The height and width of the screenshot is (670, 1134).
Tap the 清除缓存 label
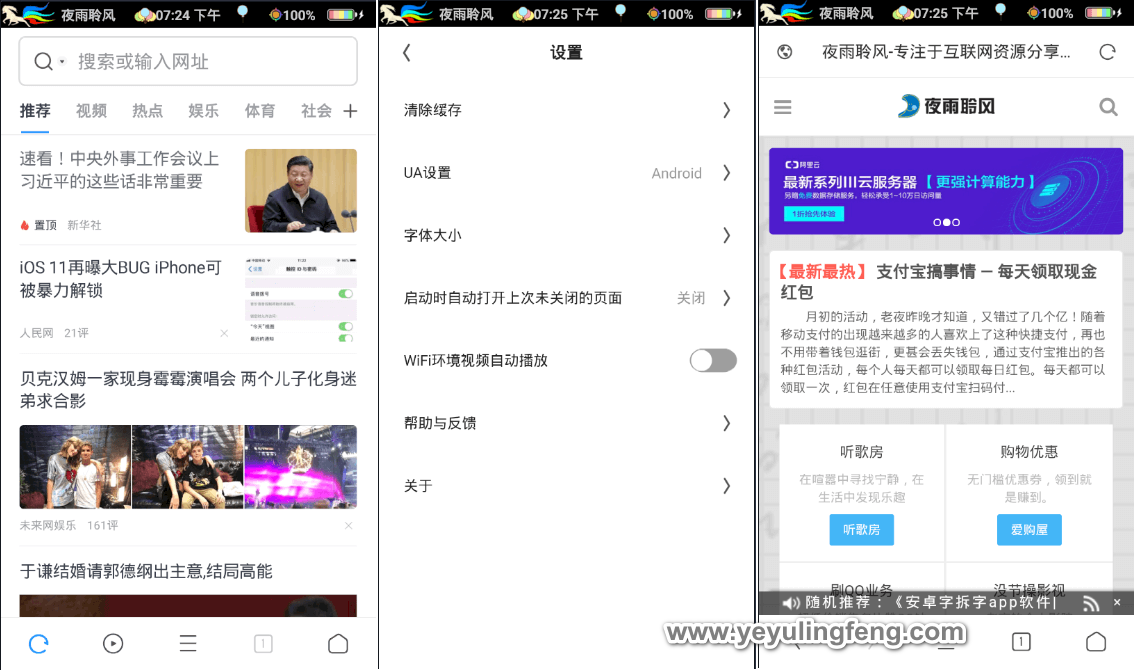[x=432, y=110]
